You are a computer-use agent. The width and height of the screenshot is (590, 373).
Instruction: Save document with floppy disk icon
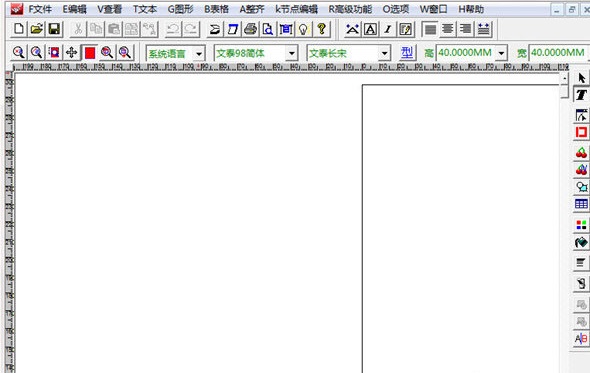54,29
